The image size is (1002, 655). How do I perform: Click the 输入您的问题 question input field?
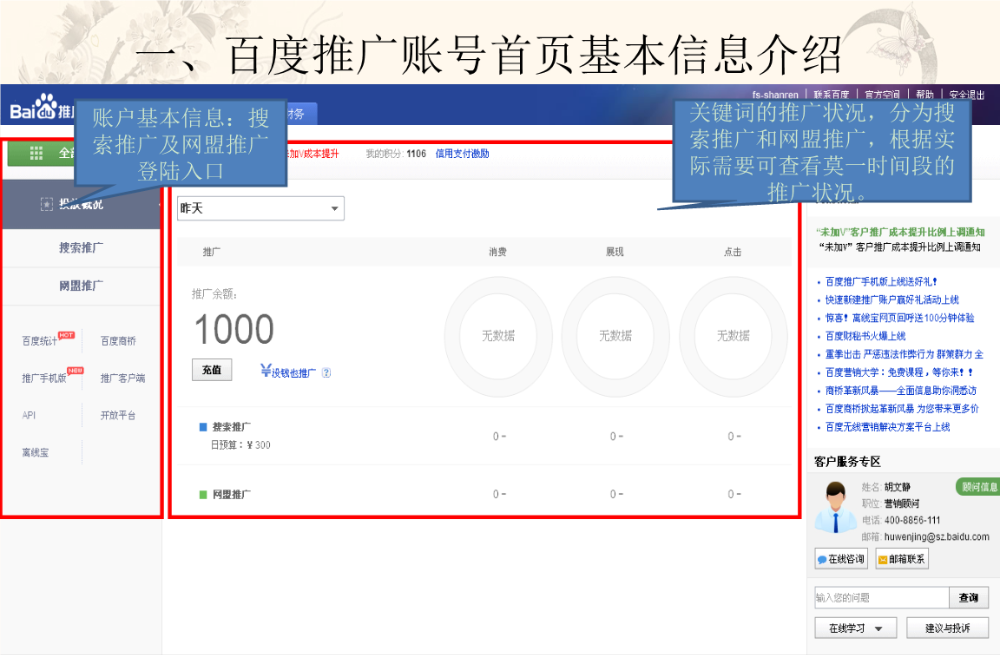882,597
